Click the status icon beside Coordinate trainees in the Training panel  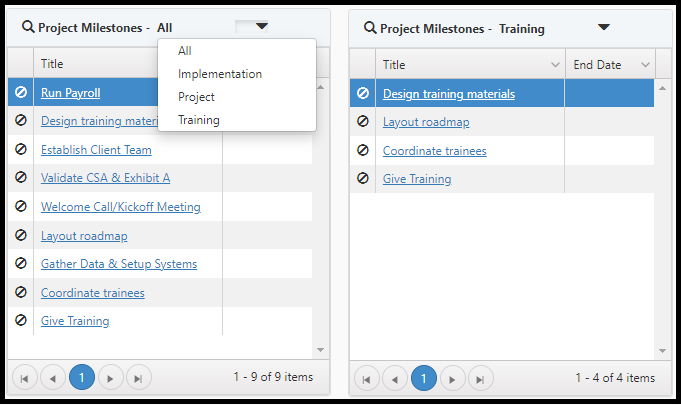[x=363, y=150]
